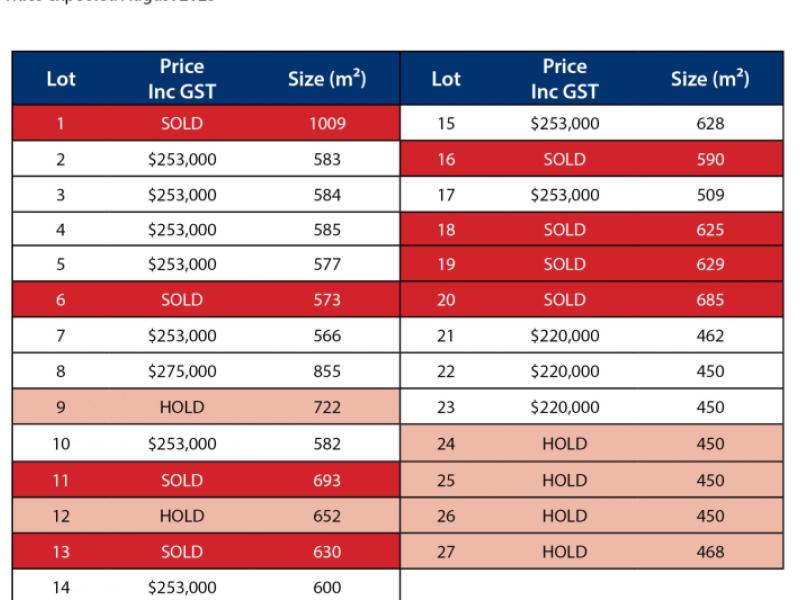Select the 509 size for Lot 17

pos(710,195)
